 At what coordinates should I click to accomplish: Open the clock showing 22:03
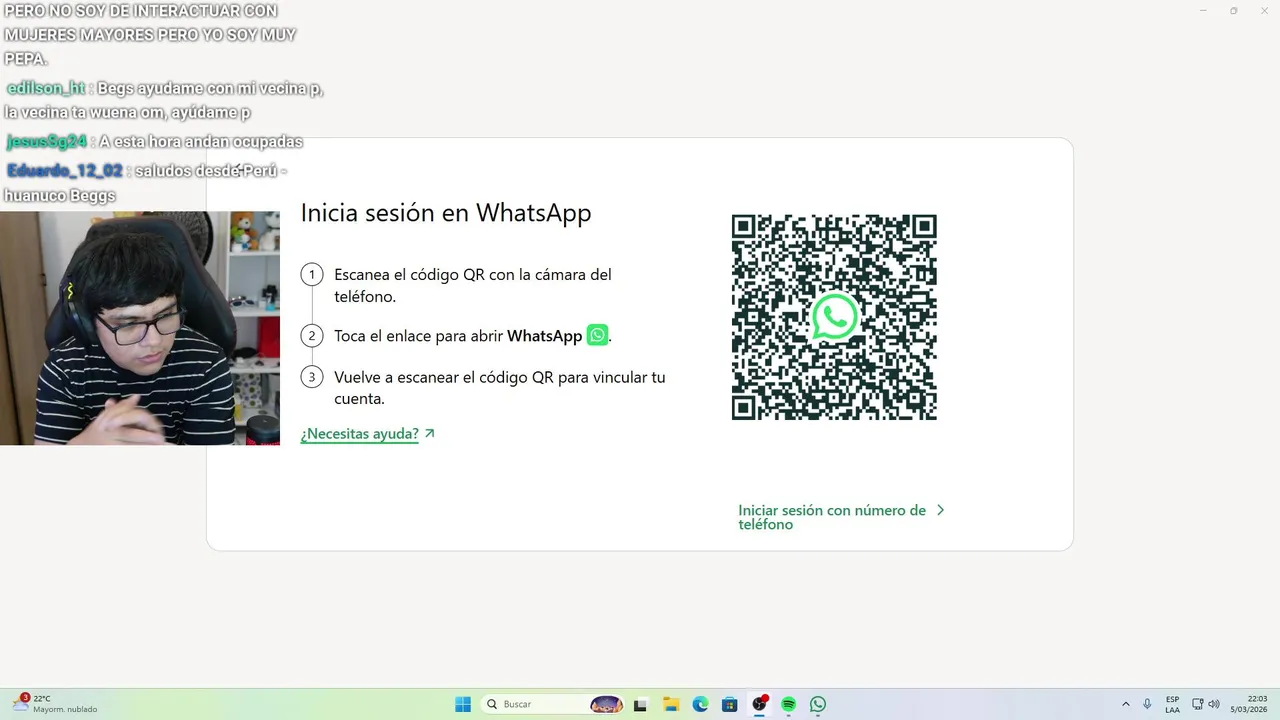pos(1250,704)
